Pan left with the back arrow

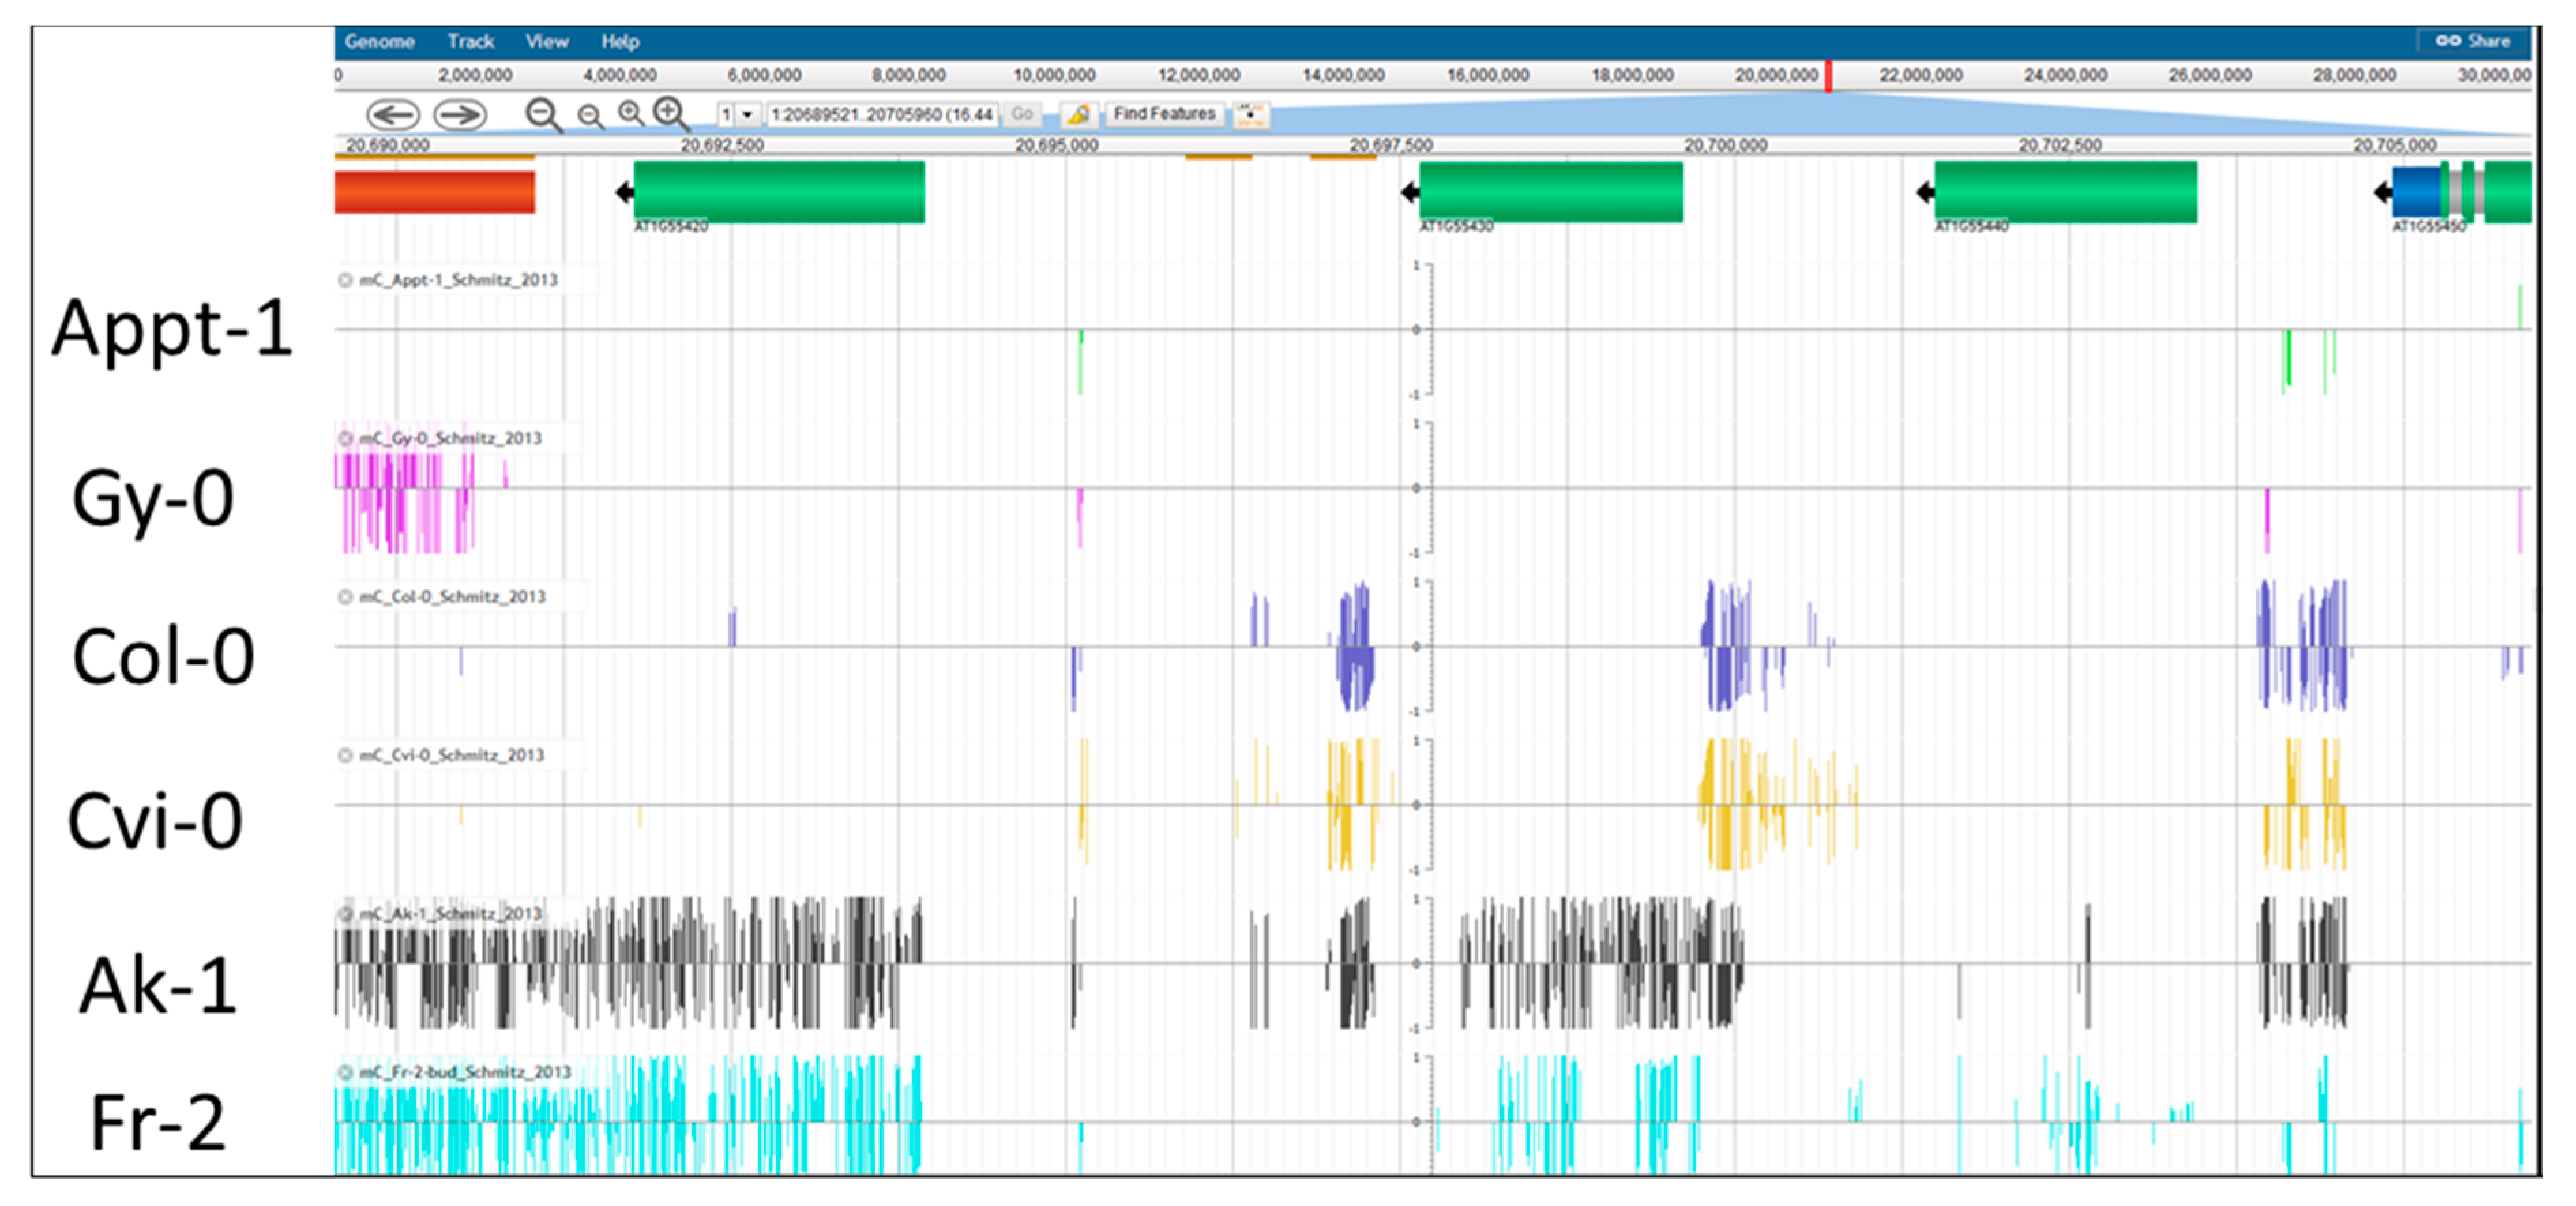pyautogui.click(x=392, y=115)
